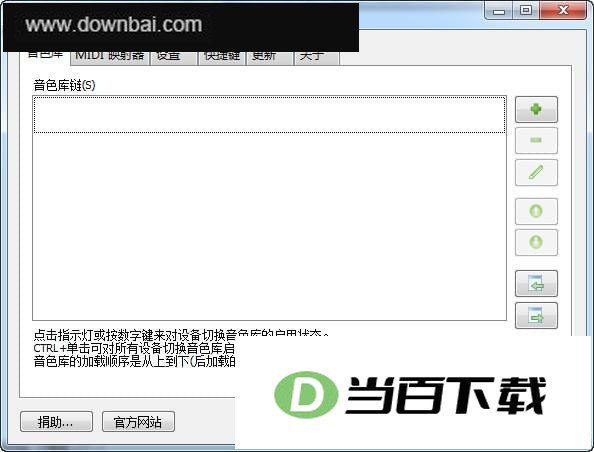The width and height of the screenshot is (594, 452).
Task: Switch to the 更新 tab
Action: point(269,58)
